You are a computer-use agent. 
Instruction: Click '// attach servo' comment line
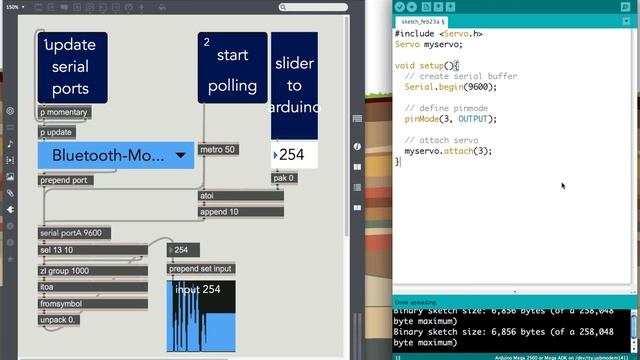pyautogui.click(x=441, y=140)
